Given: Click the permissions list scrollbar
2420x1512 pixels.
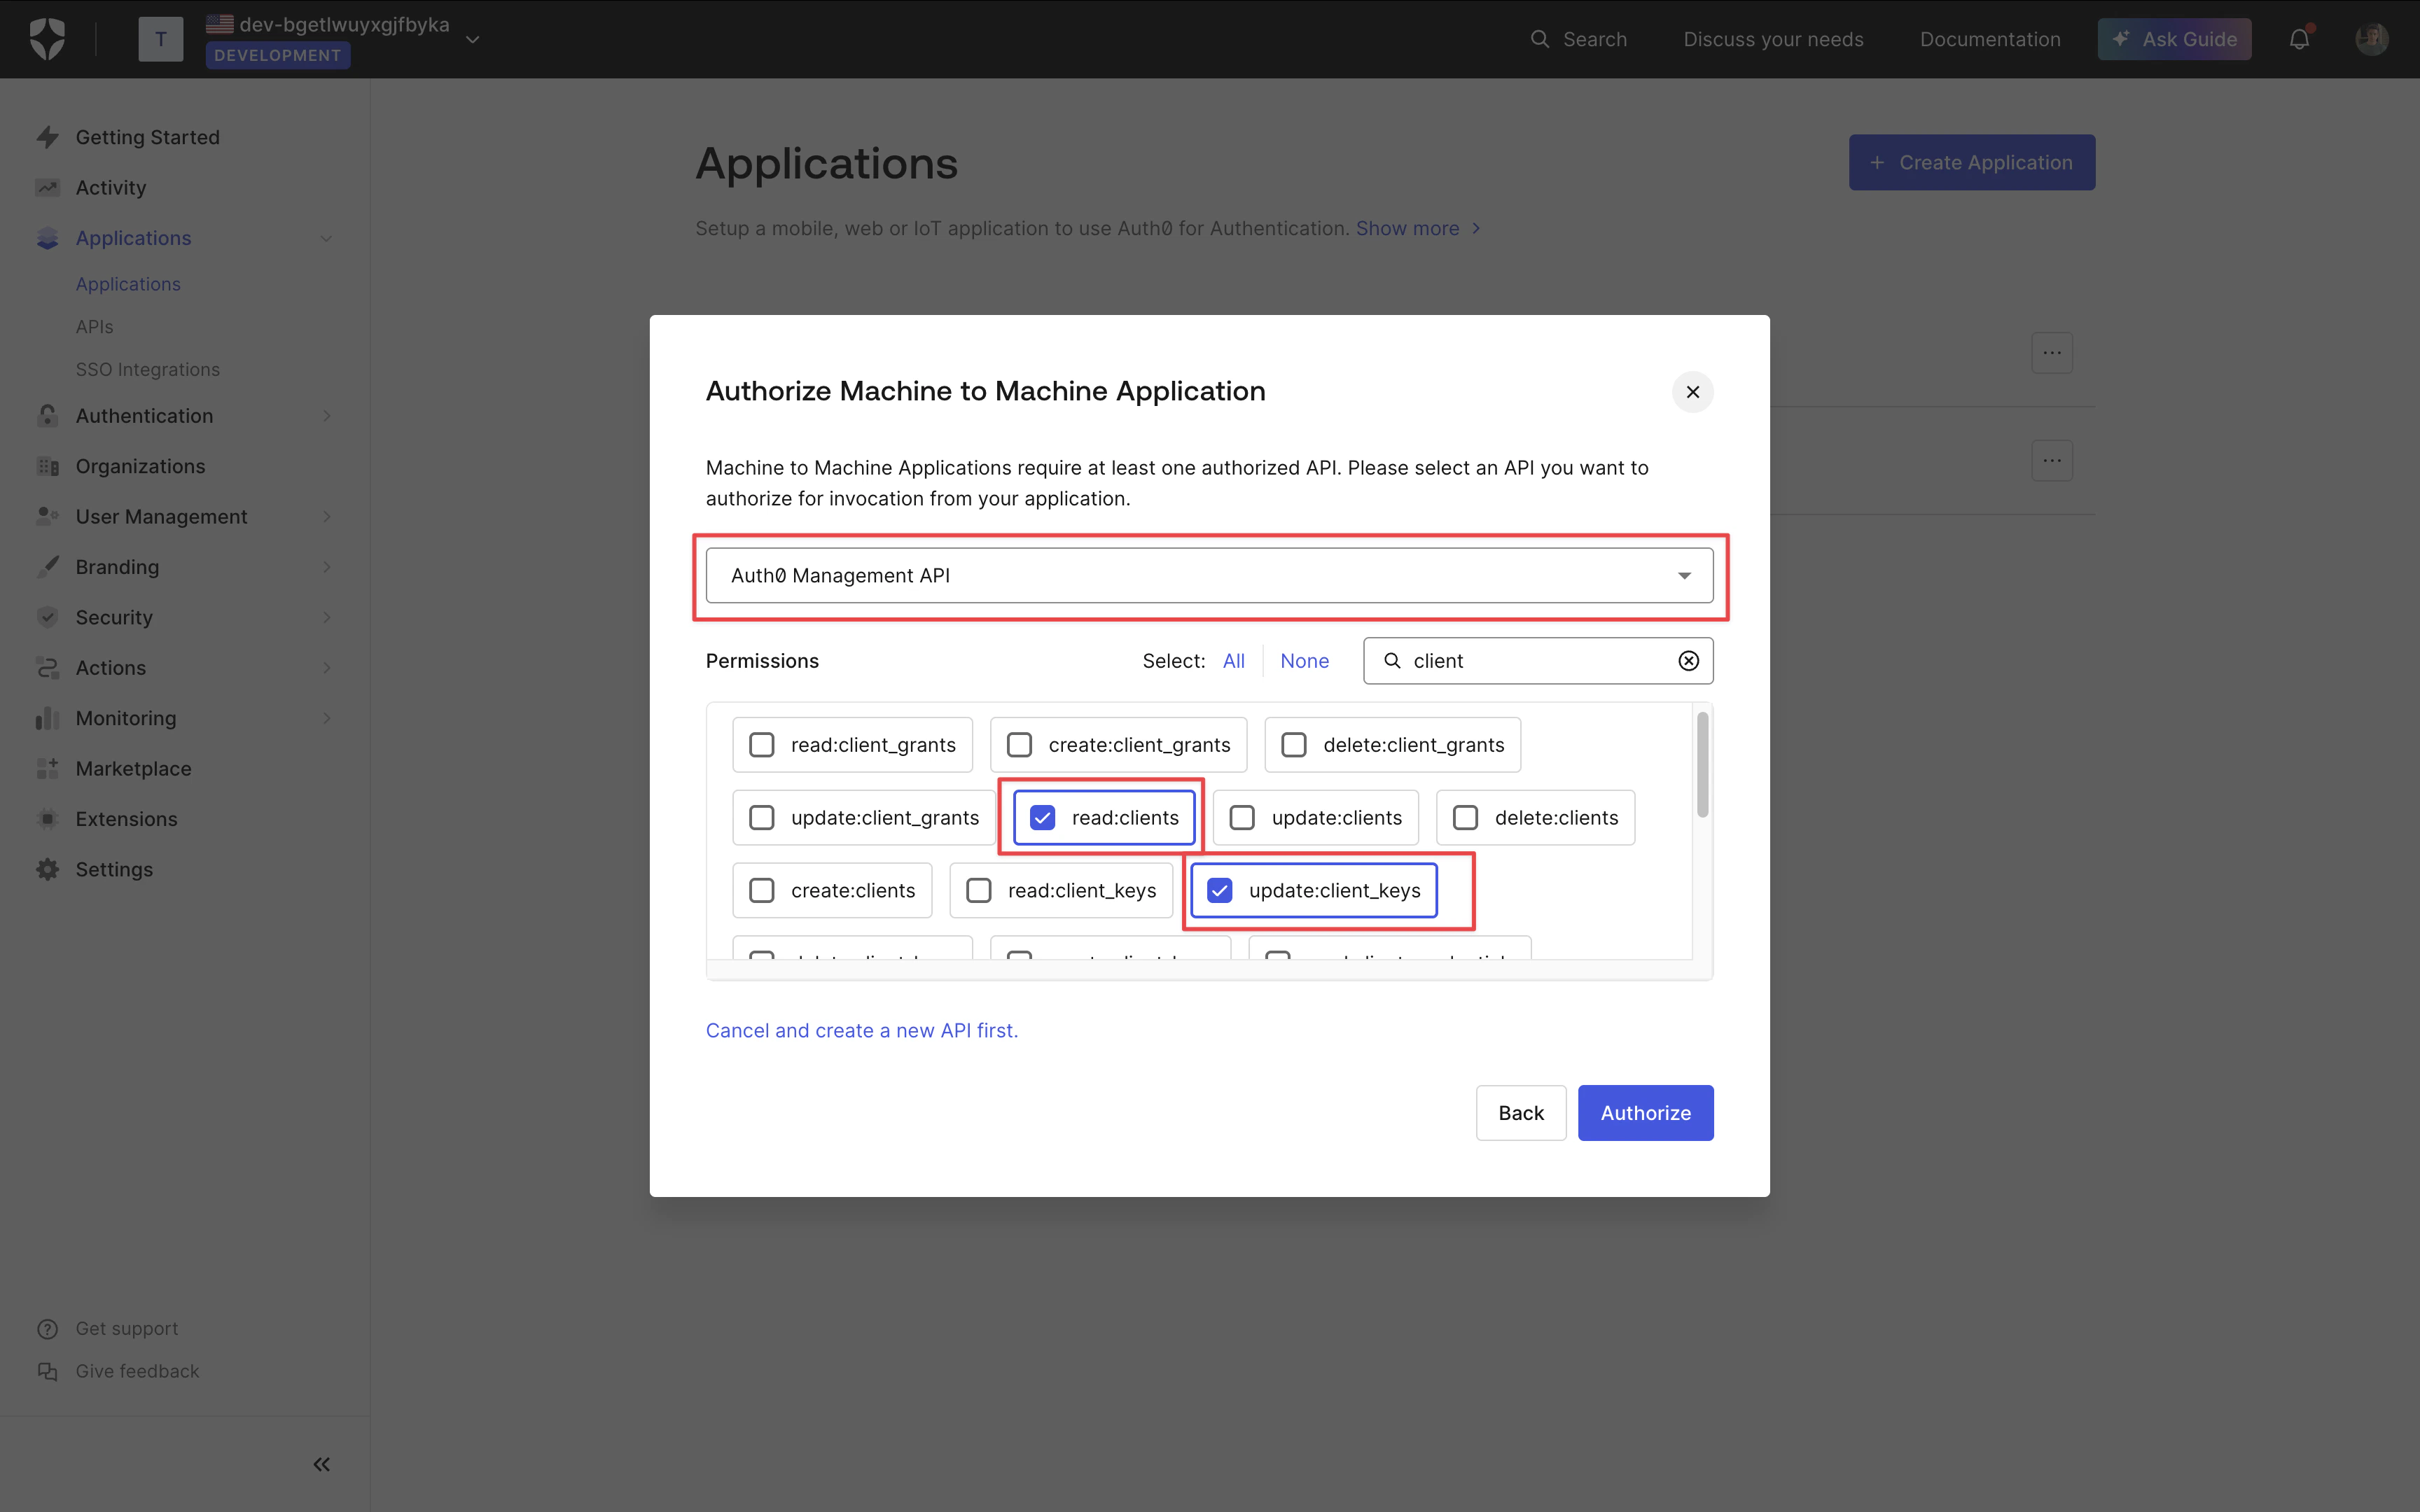Looking at the screenshot, I should [x=1702, y=765].
